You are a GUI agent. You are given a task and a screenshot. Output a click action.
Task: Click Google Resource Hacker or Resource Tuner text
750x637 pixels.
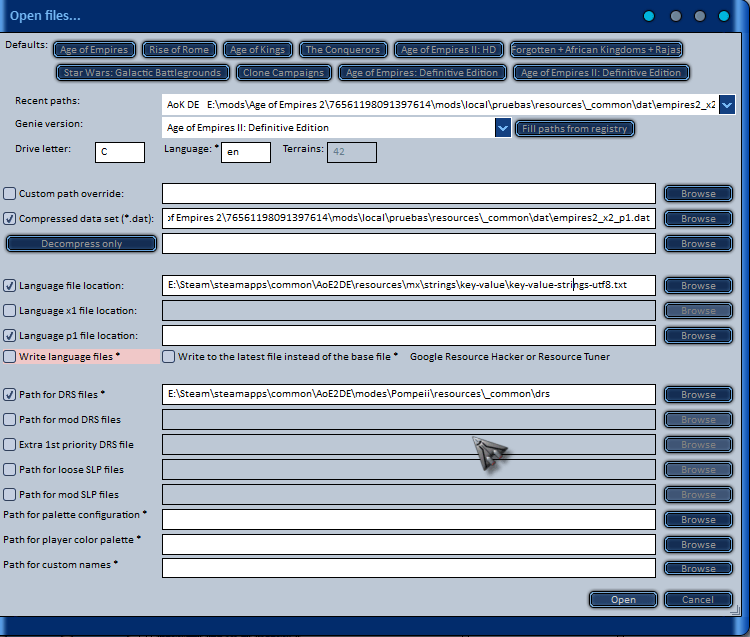510,357
